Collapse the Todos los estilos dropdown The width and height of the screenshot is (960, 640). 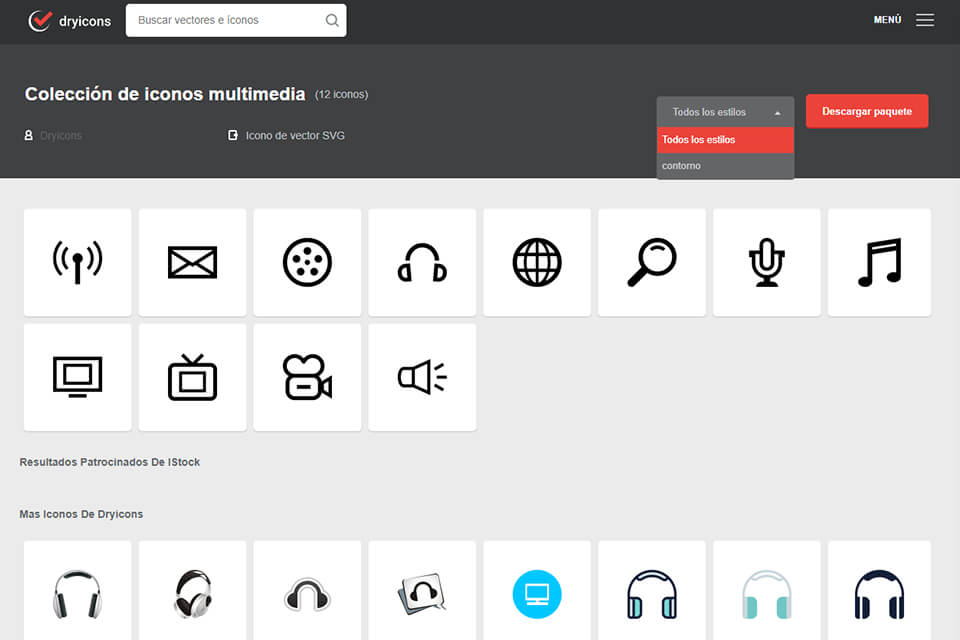[x=724, y=111]
